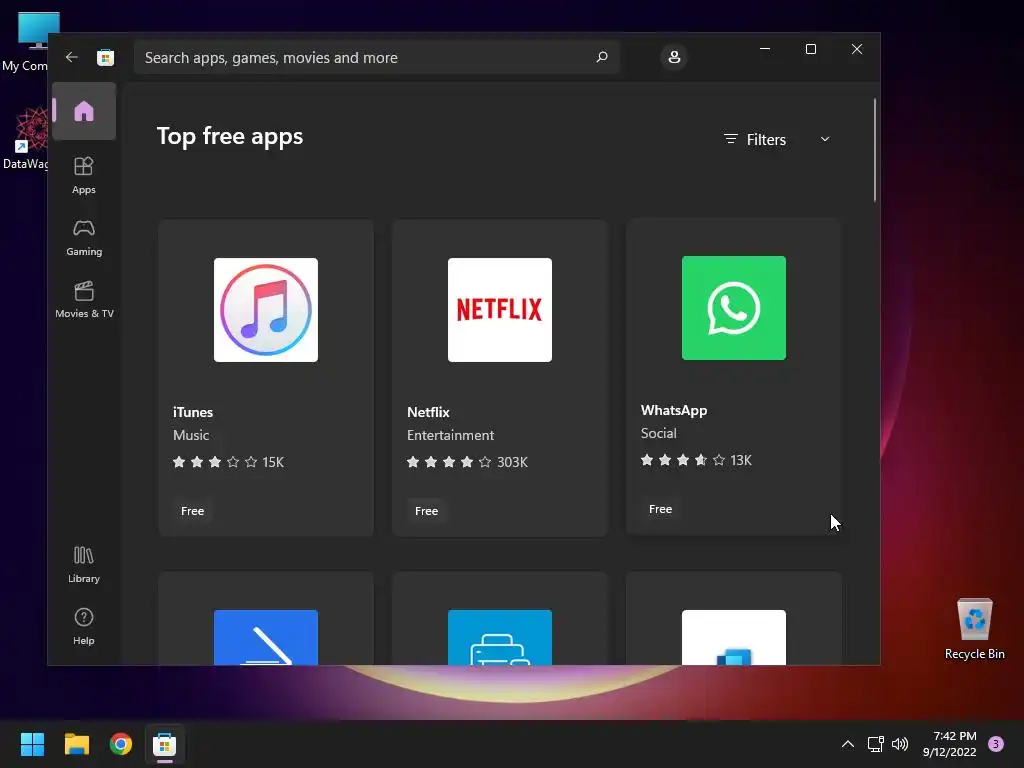Focus the Search apps, games, movies field
The width and height of the screenshot is (1024, 768).
click(x=376, y=57)
